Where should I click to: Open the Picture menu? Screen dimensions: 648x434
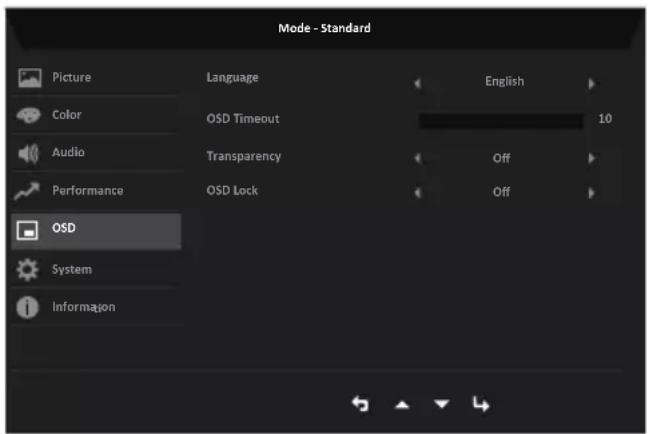click(96, 77)
